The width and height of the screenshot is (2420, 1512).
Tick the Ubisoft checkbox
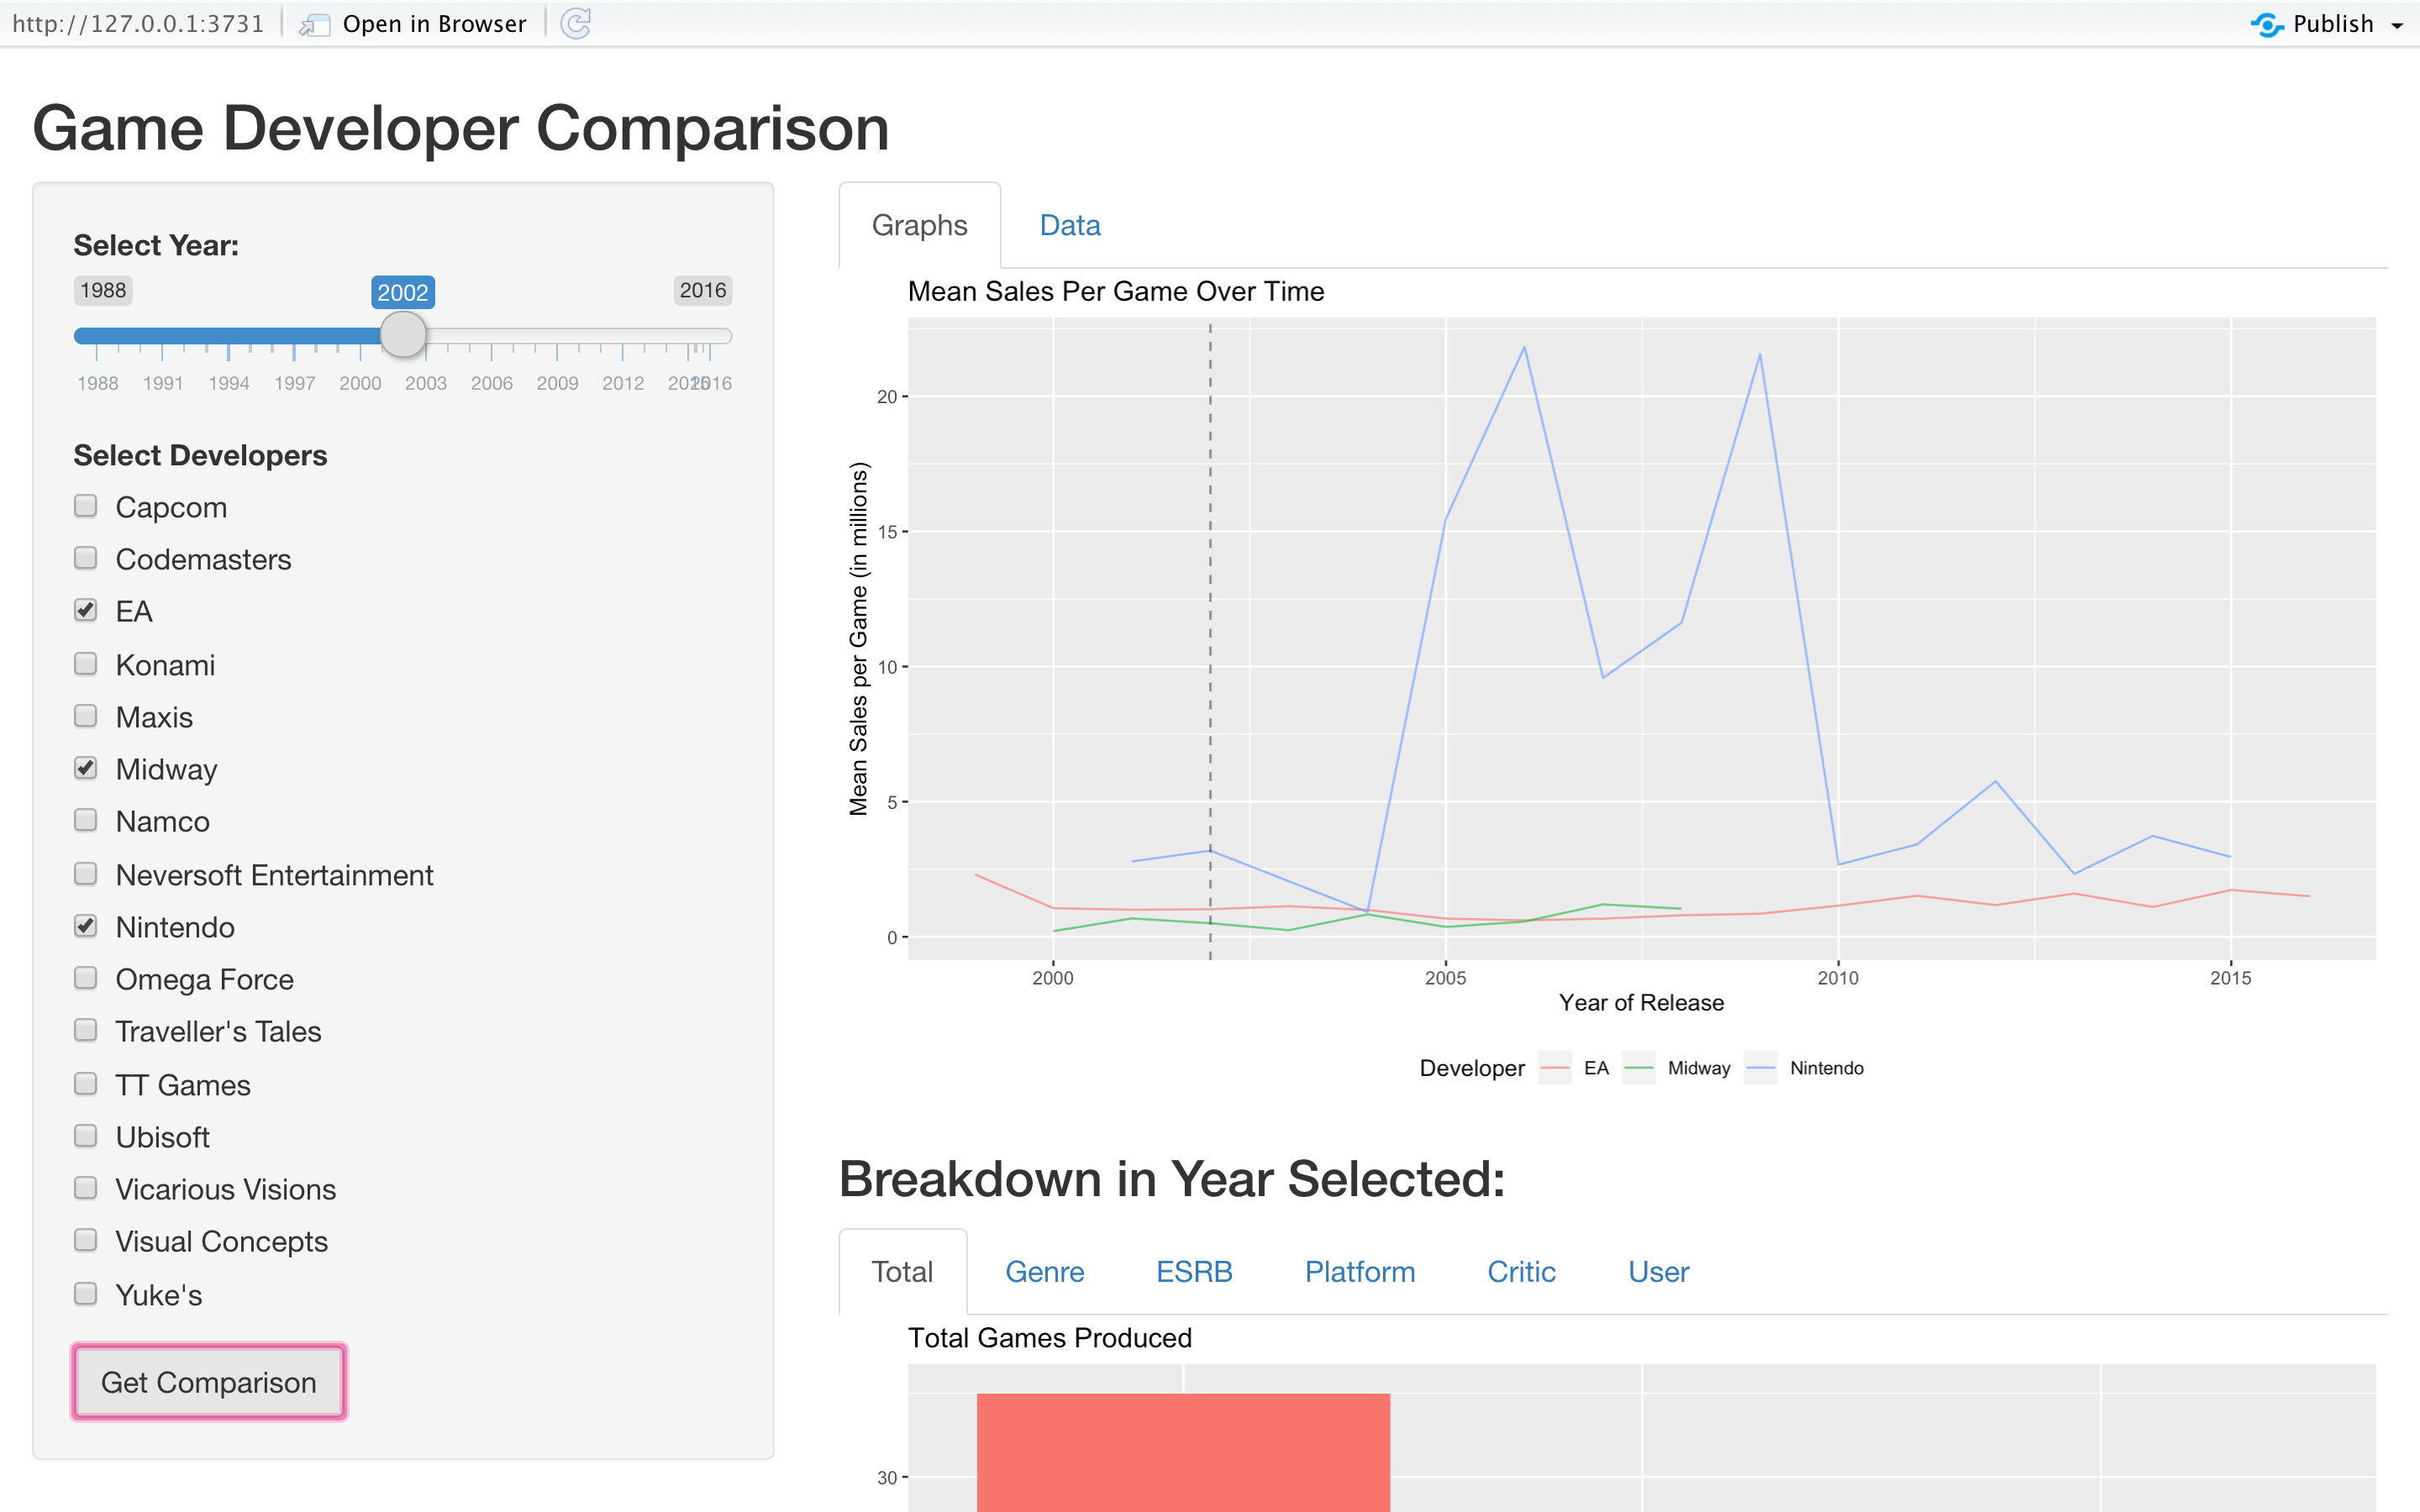pos(86,1136)
